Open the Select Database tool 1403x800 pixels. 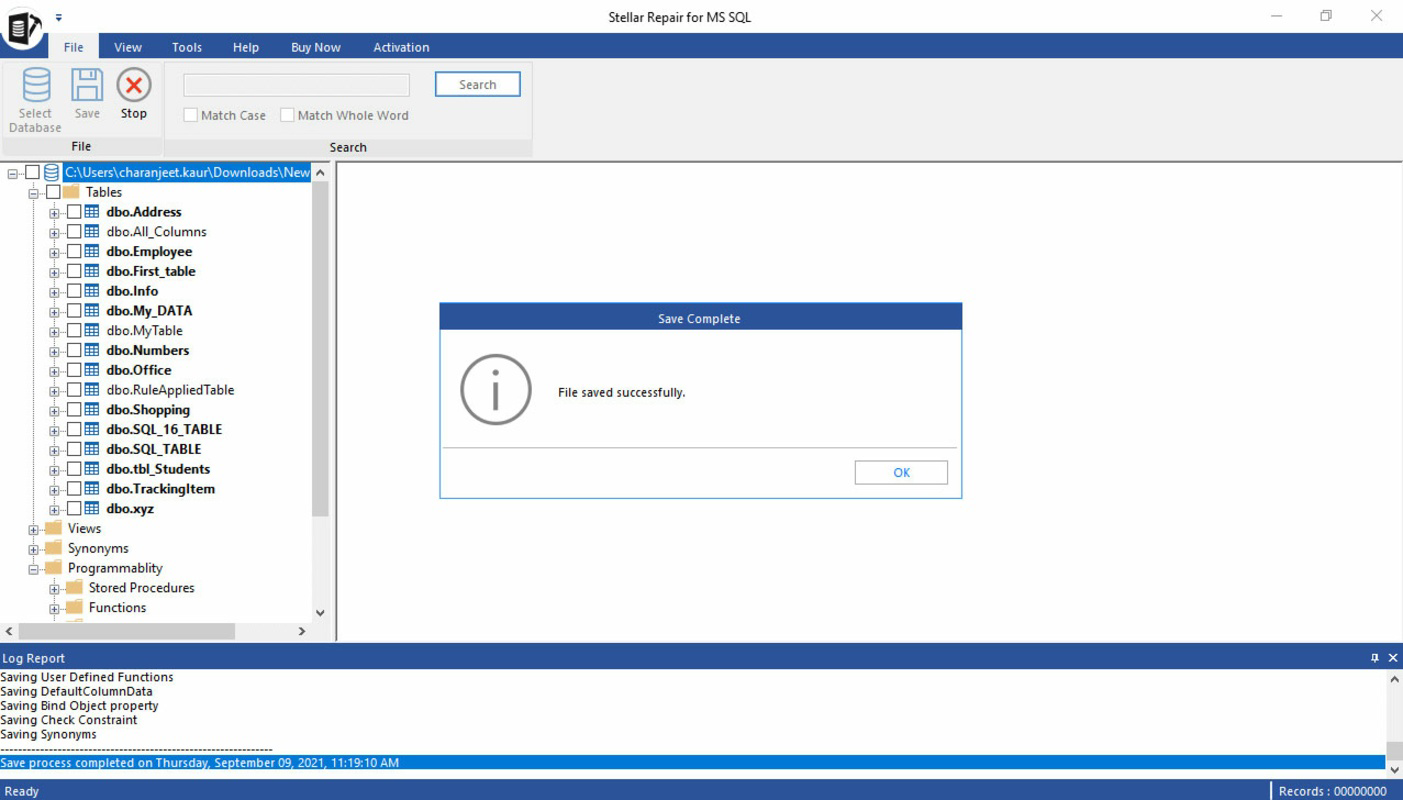coord(35,97)
